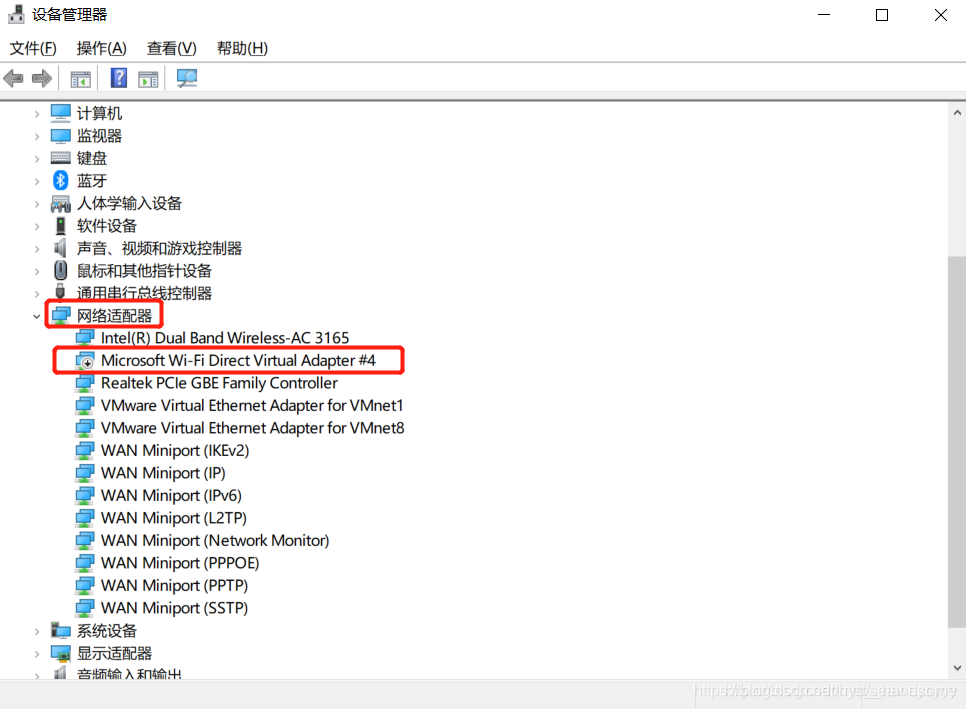The height and width of the screenshot is (709, 966).
Task: Select WAN Miniport (Network Monitor)
Action: pos(215,540)
